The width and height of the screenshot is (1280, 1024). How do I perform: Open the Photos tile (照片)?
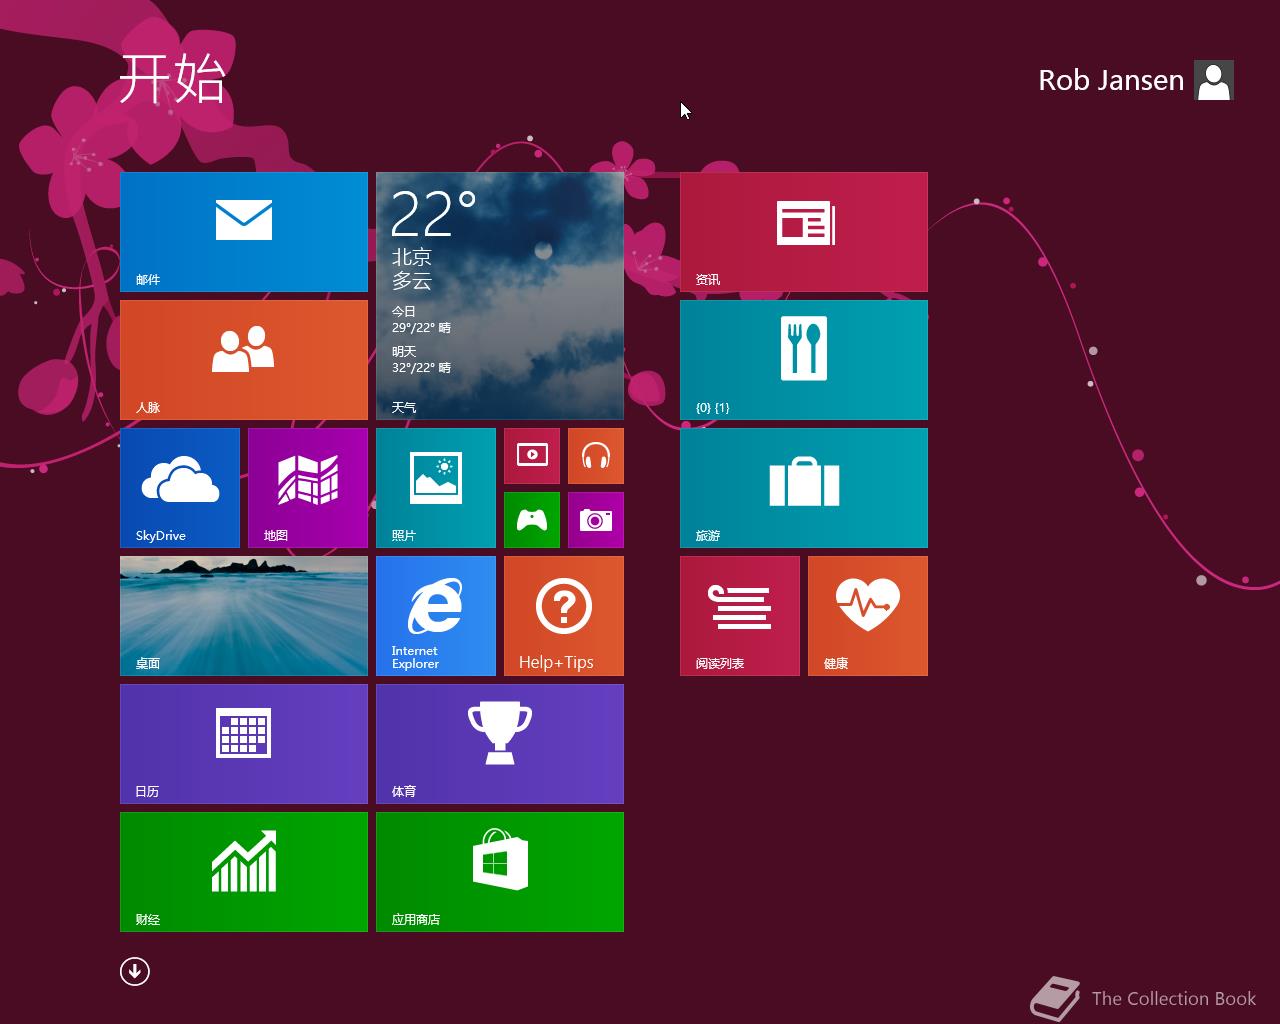tap(436, 488)
